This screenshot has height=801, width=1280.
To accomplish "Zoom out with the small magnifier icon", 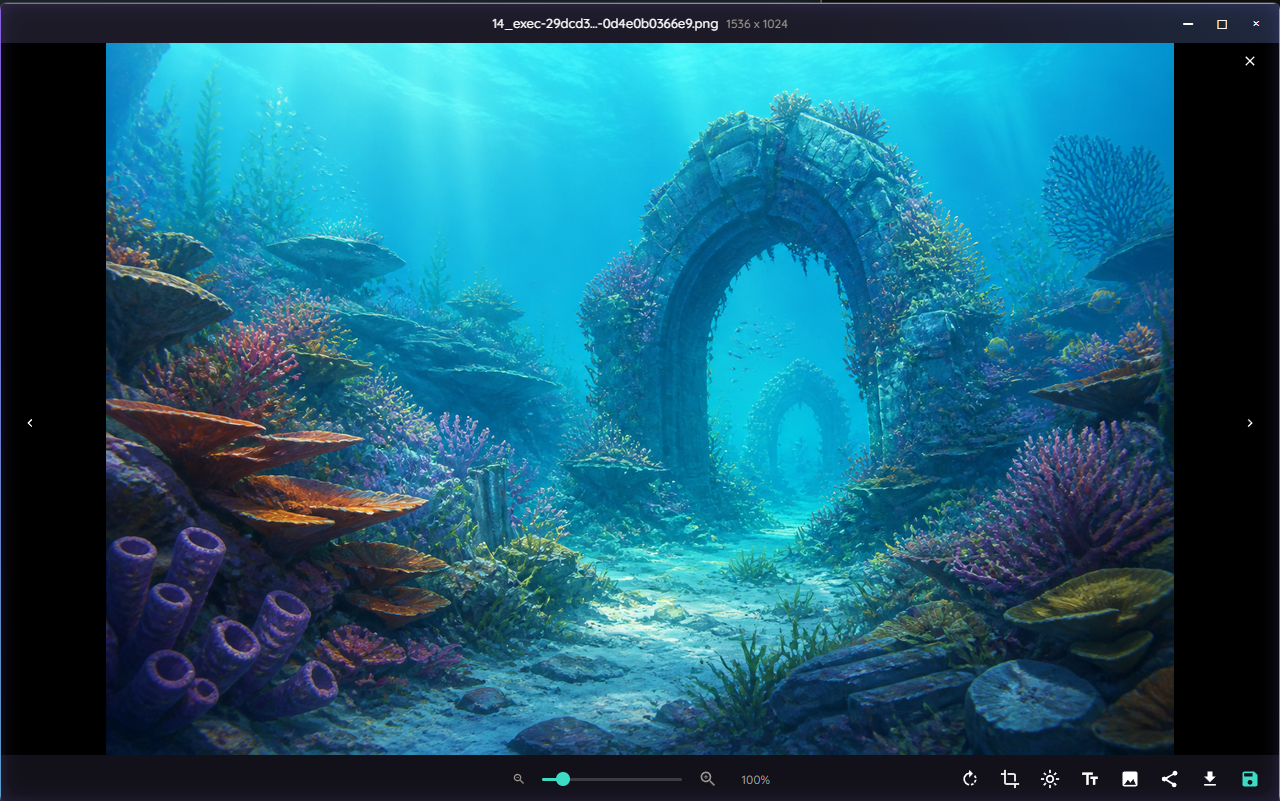I will click(x=518, y=779).
